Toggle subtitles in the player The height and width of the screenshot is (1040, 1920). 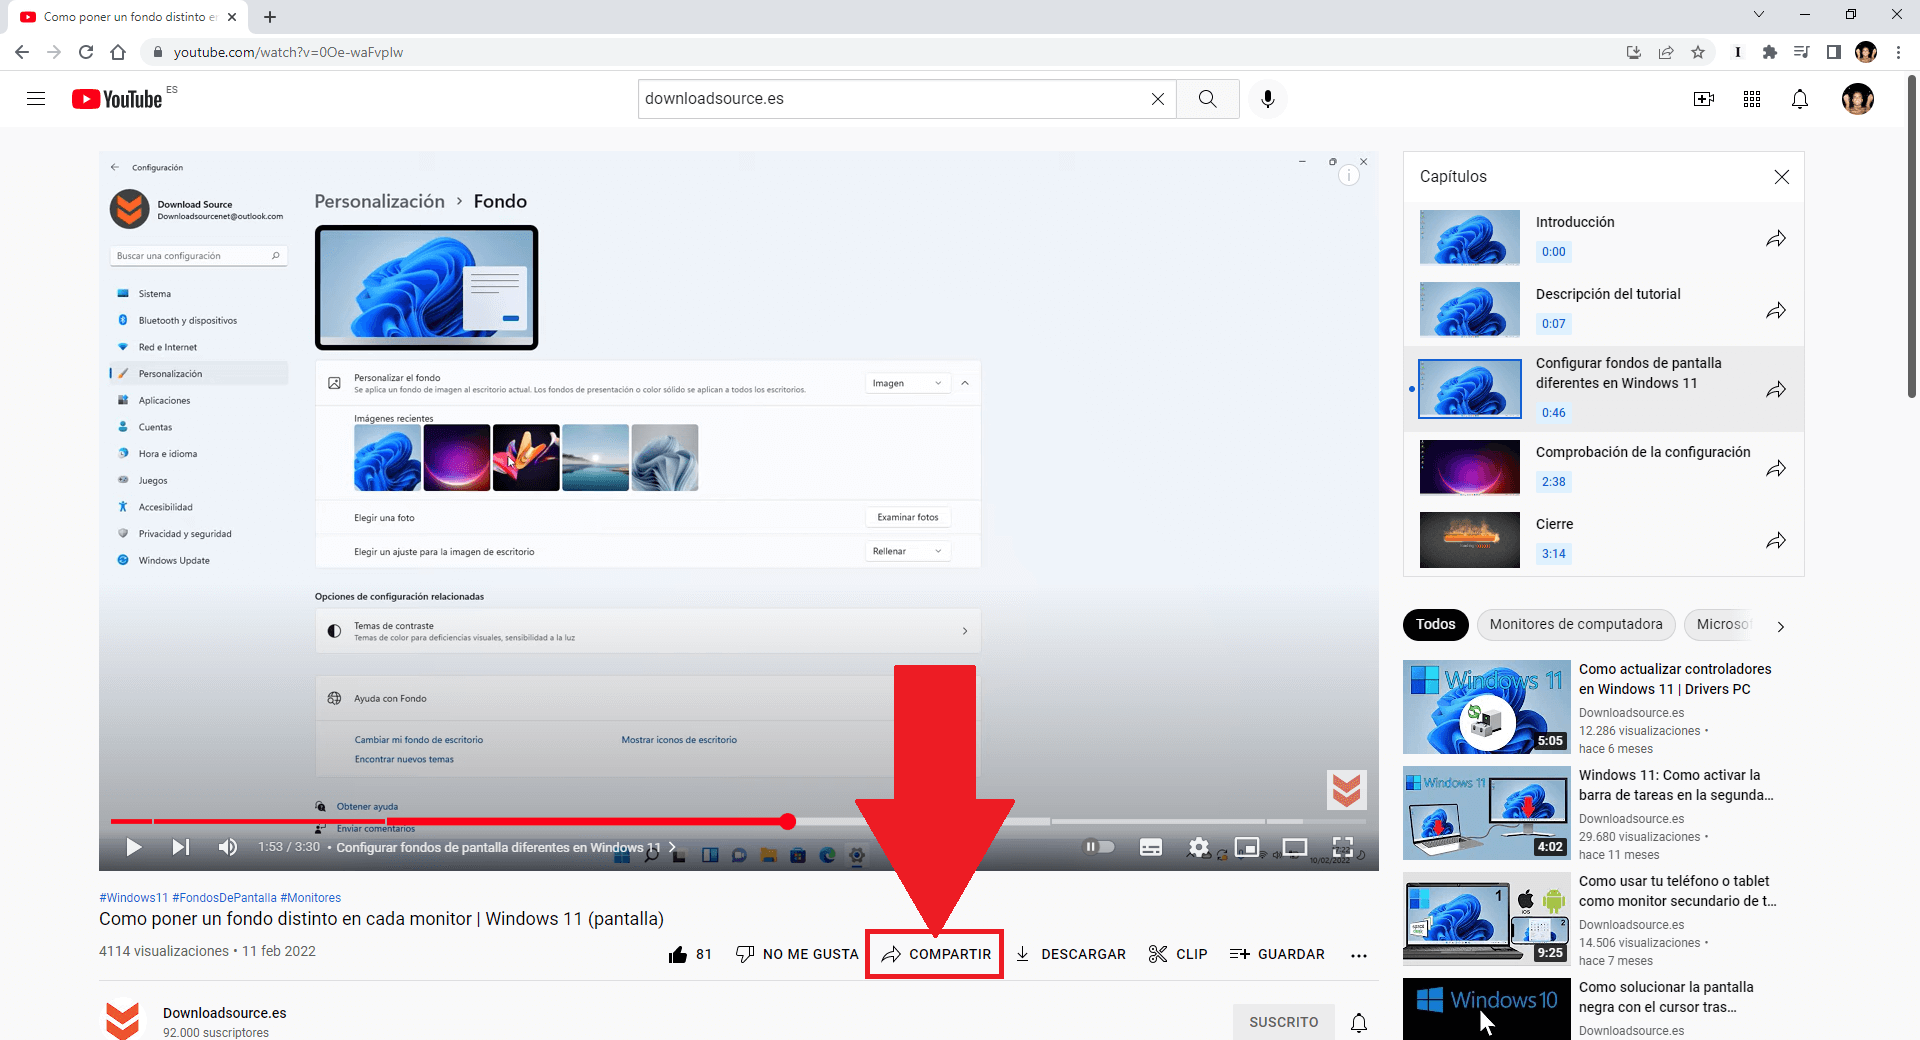1151,847
